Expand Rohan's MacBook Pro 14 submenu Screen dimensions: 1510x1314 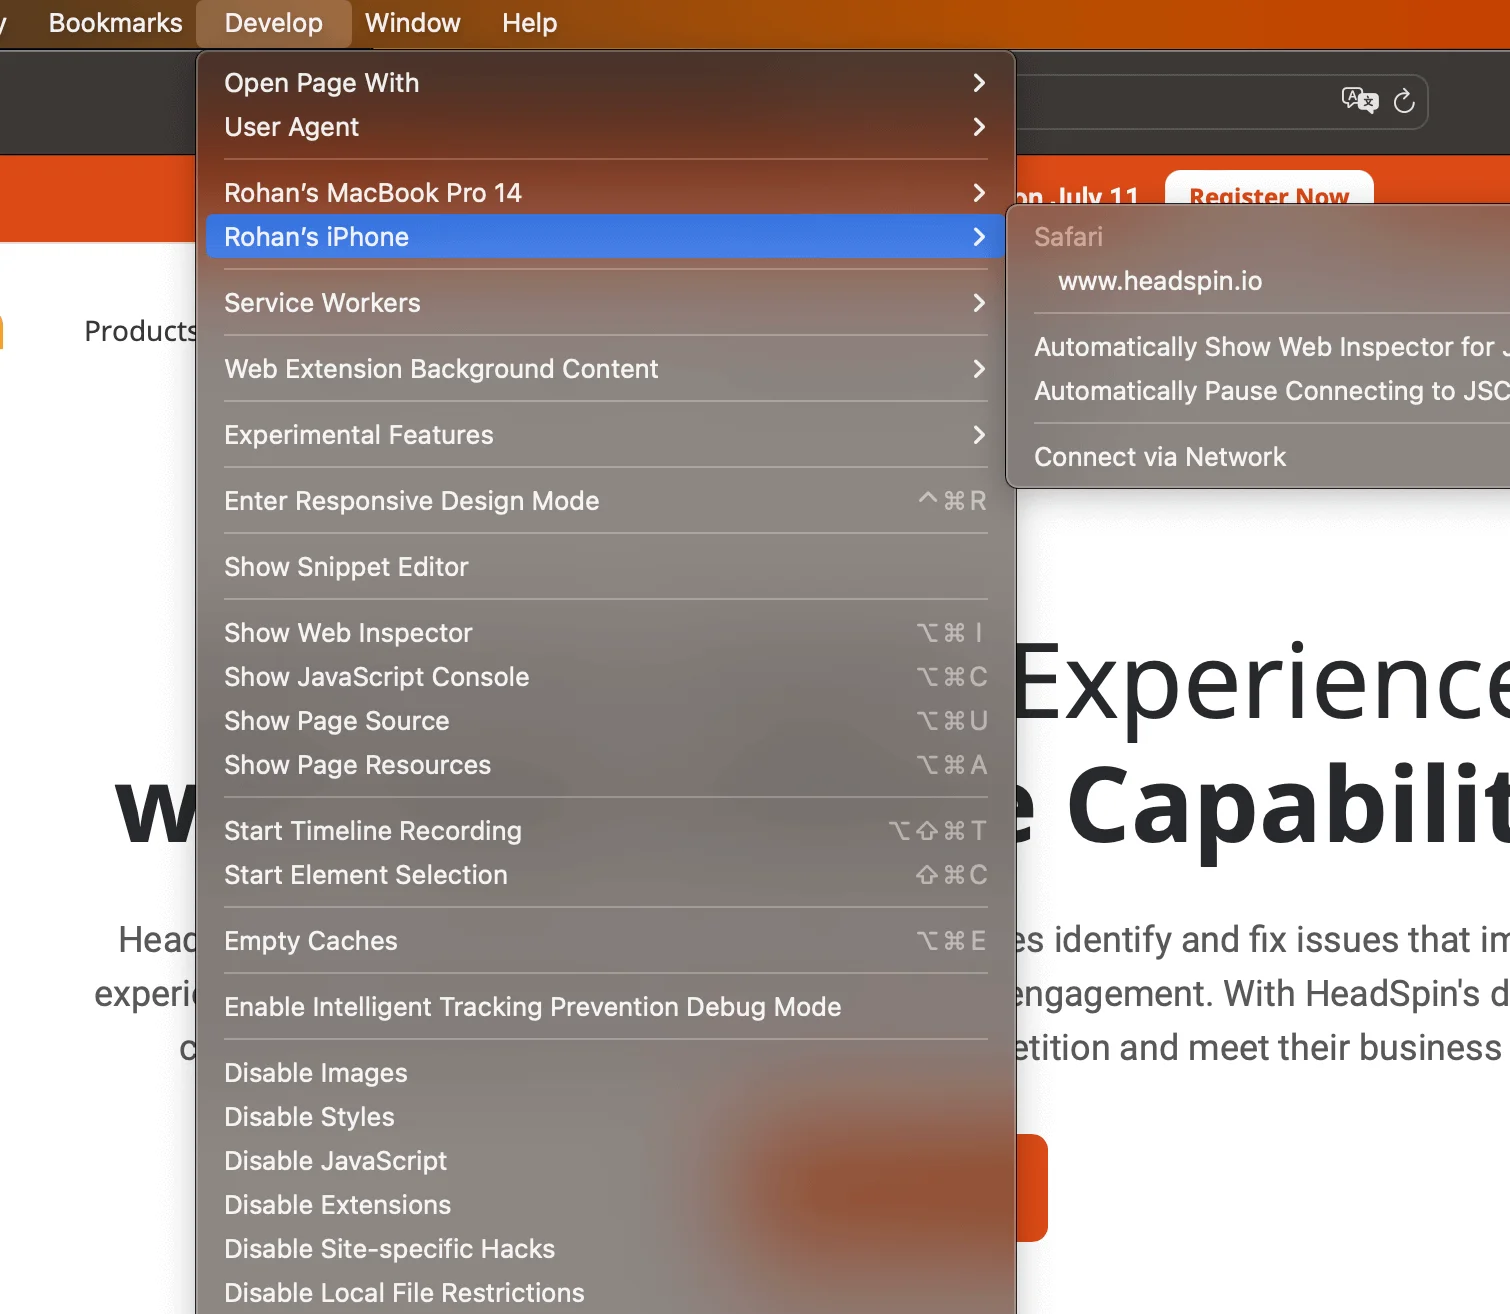(605, 193)
